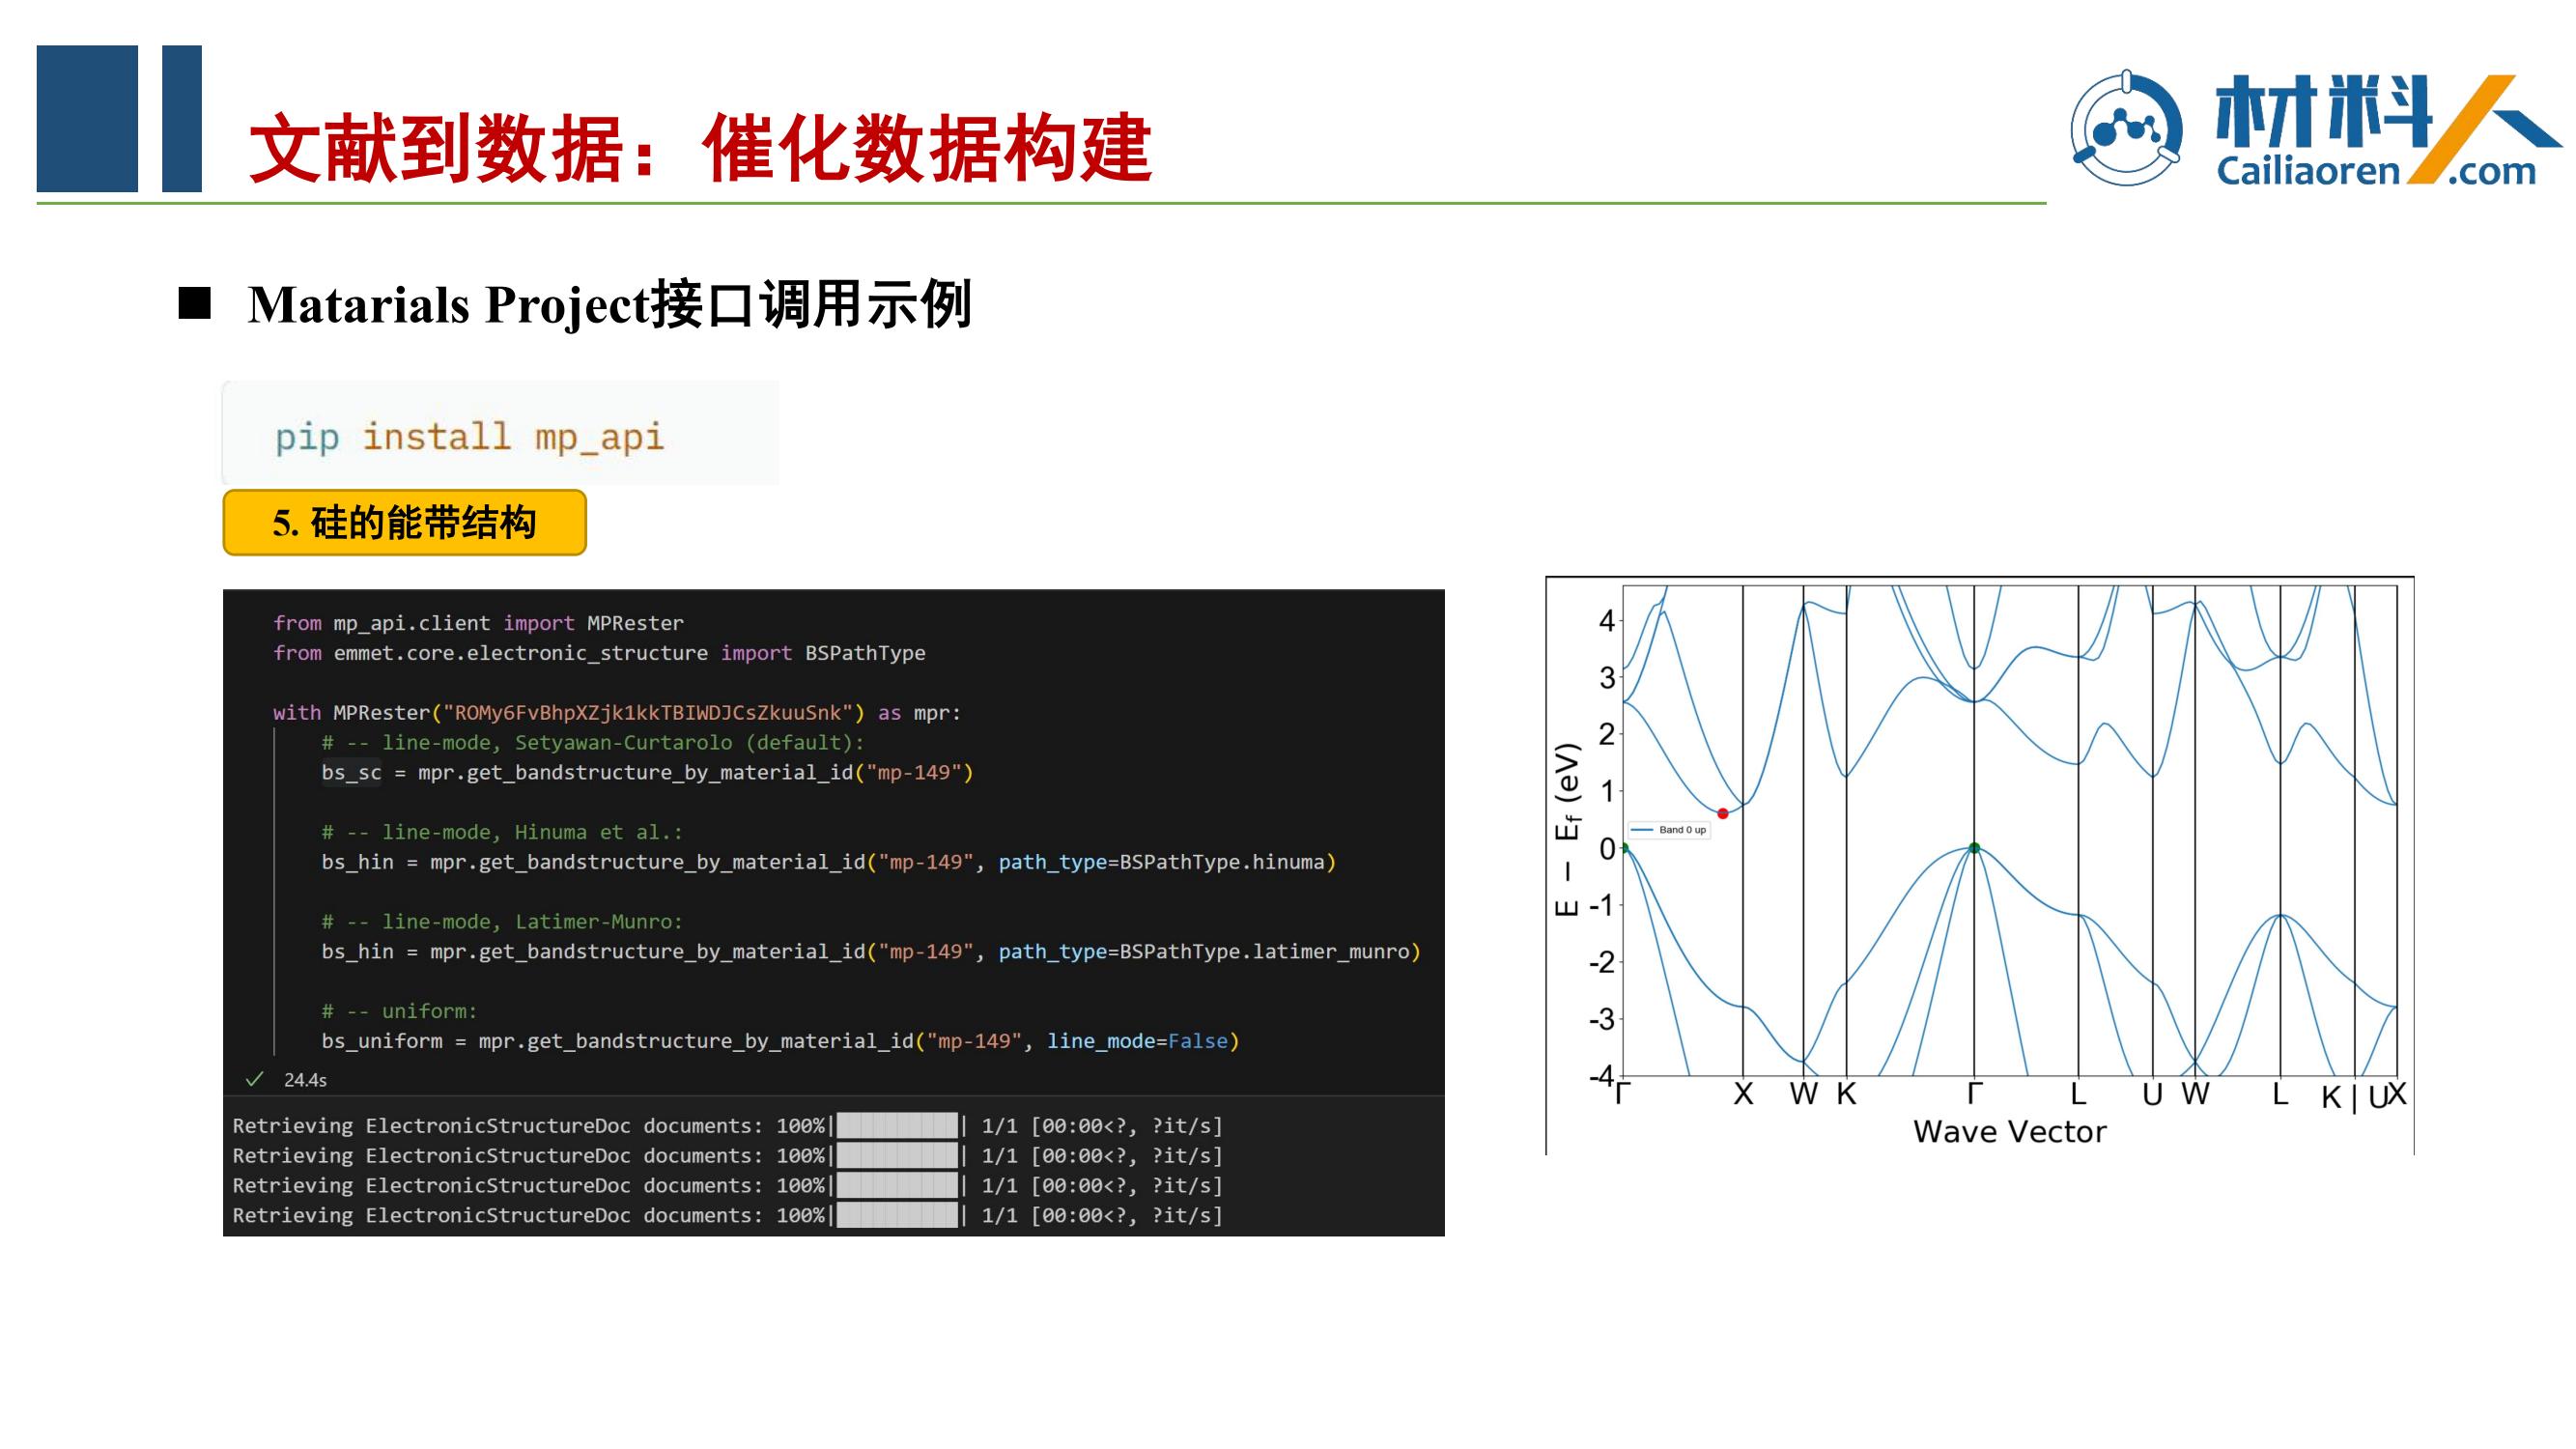The width and height of the screenshot is (2576, 1449).
Task: Click the comment 'line-mode, Latimer-Munro:'
Action: tap(502, 922)
